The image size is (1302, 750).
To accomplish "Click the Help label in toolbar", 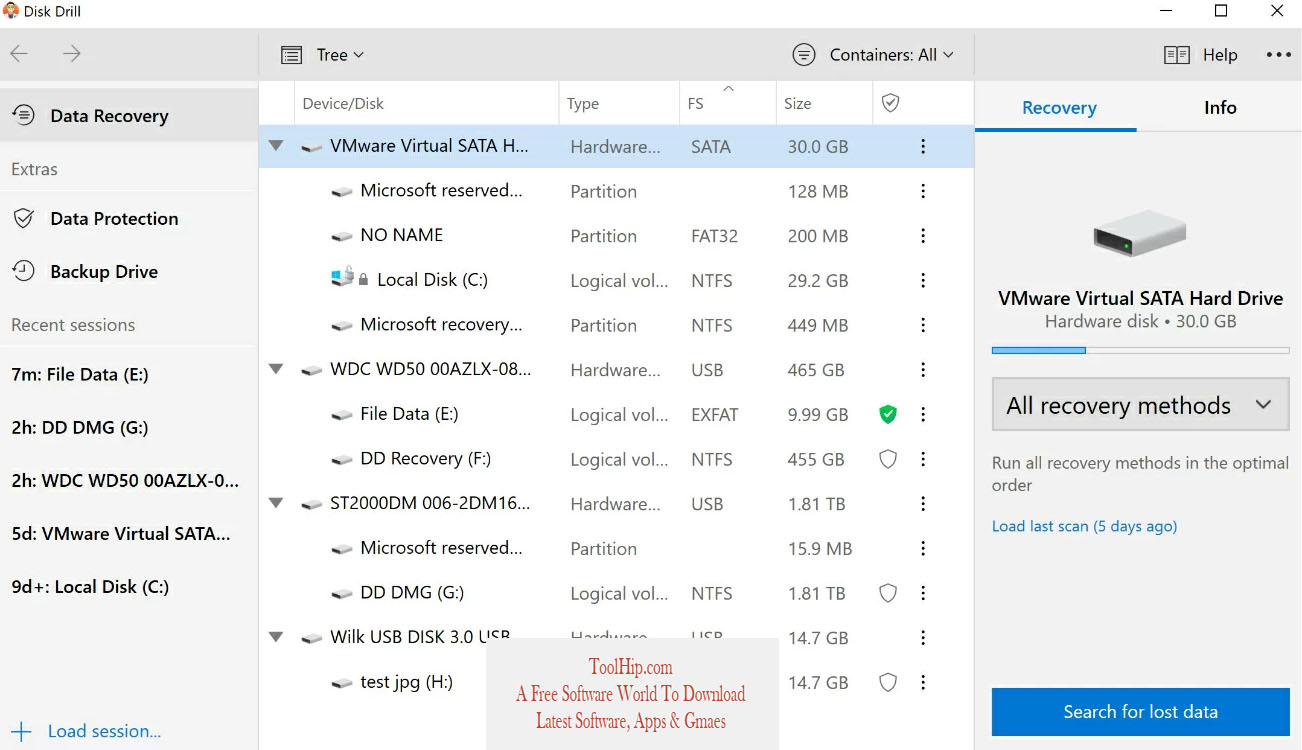I will pos(1220,55).
